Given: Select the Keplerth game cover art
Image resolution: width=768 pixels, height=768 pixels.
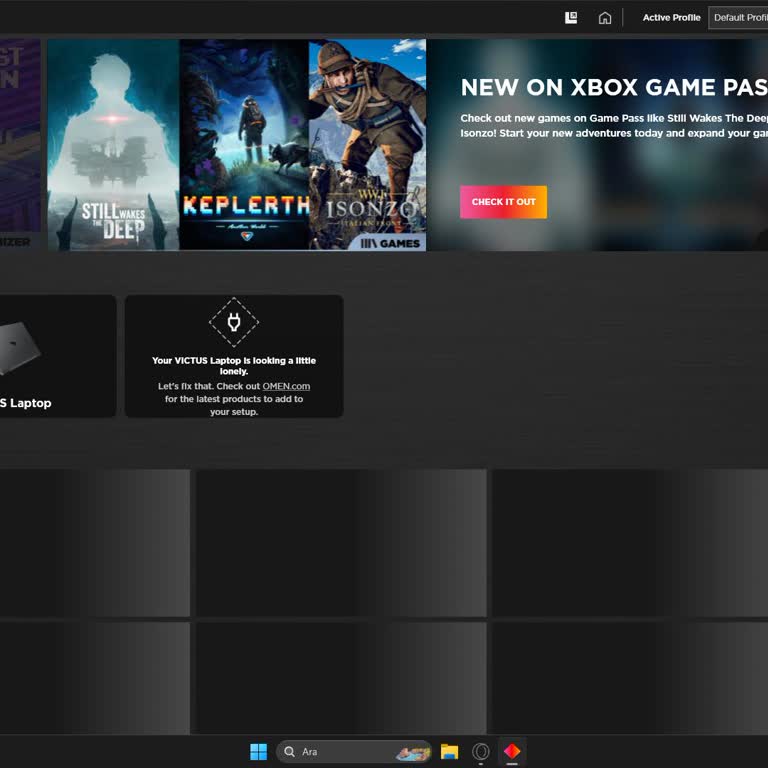Looking at the screenshot, I should tap(244, 145).
